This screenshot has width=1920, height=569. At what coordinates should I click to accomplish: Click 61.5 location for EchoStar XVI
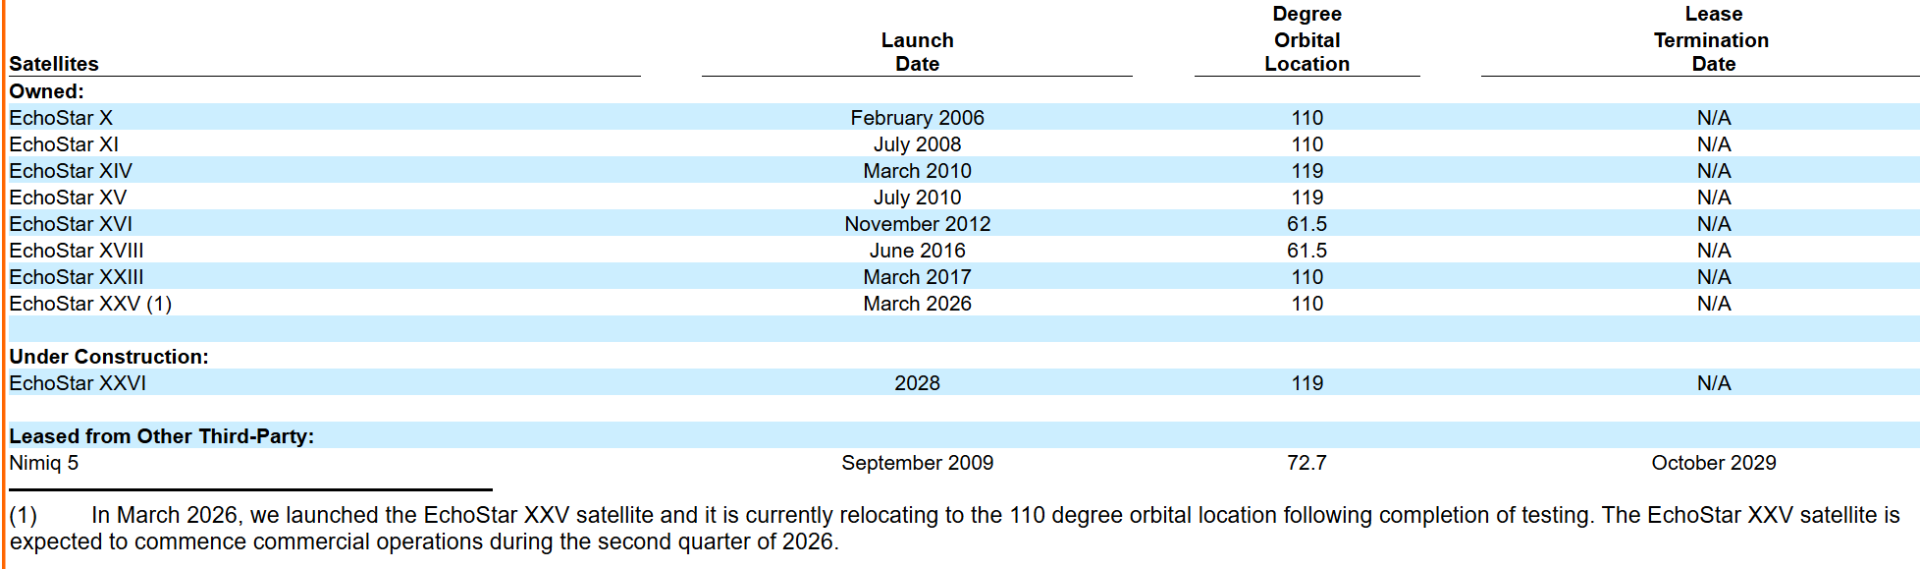1307,224
